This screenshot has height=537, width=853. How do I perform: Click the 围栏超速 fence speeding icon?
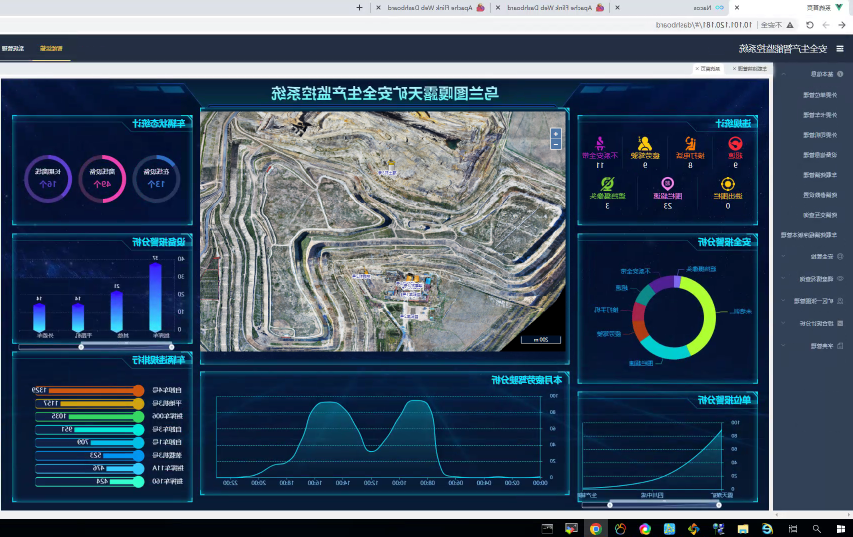pos(666,184)
